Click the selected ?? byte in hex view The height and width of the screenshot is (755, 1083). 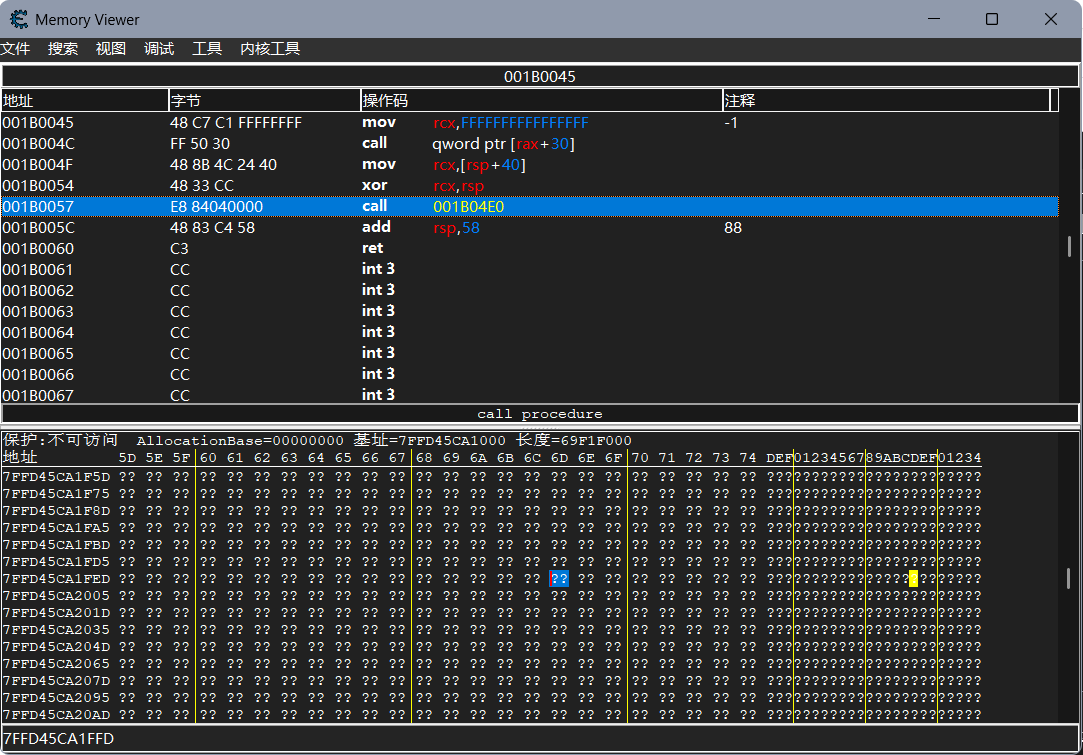click(559, 579)
